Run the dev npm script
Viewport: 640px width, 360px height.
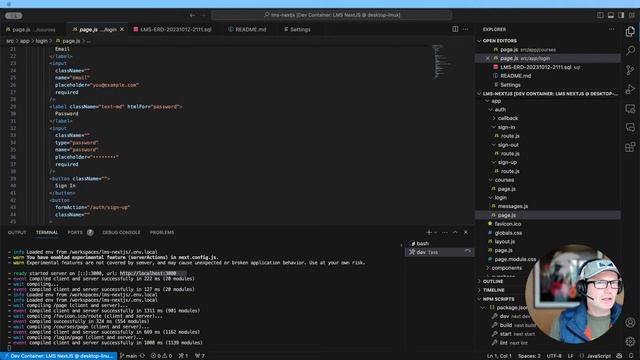[x=504, y=316]
